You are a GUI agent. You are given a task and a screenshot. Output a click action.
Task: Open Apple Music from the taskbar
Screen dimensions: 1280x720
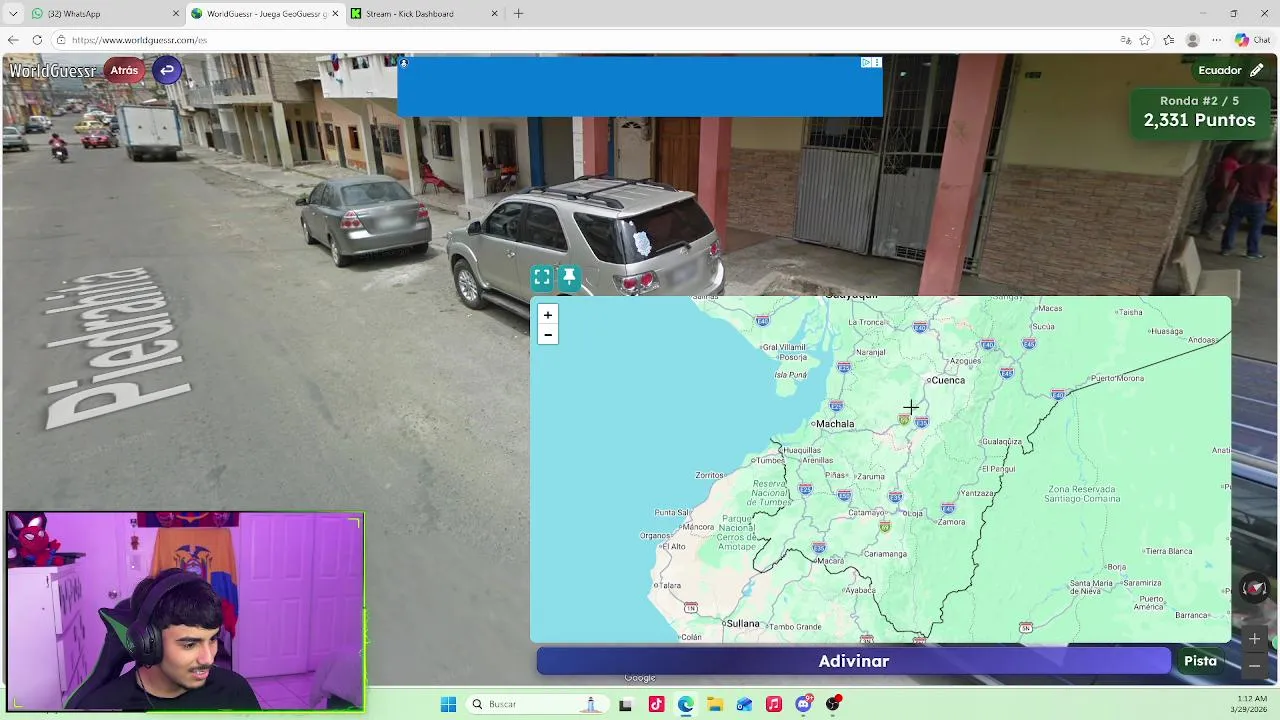pos(774,704)
